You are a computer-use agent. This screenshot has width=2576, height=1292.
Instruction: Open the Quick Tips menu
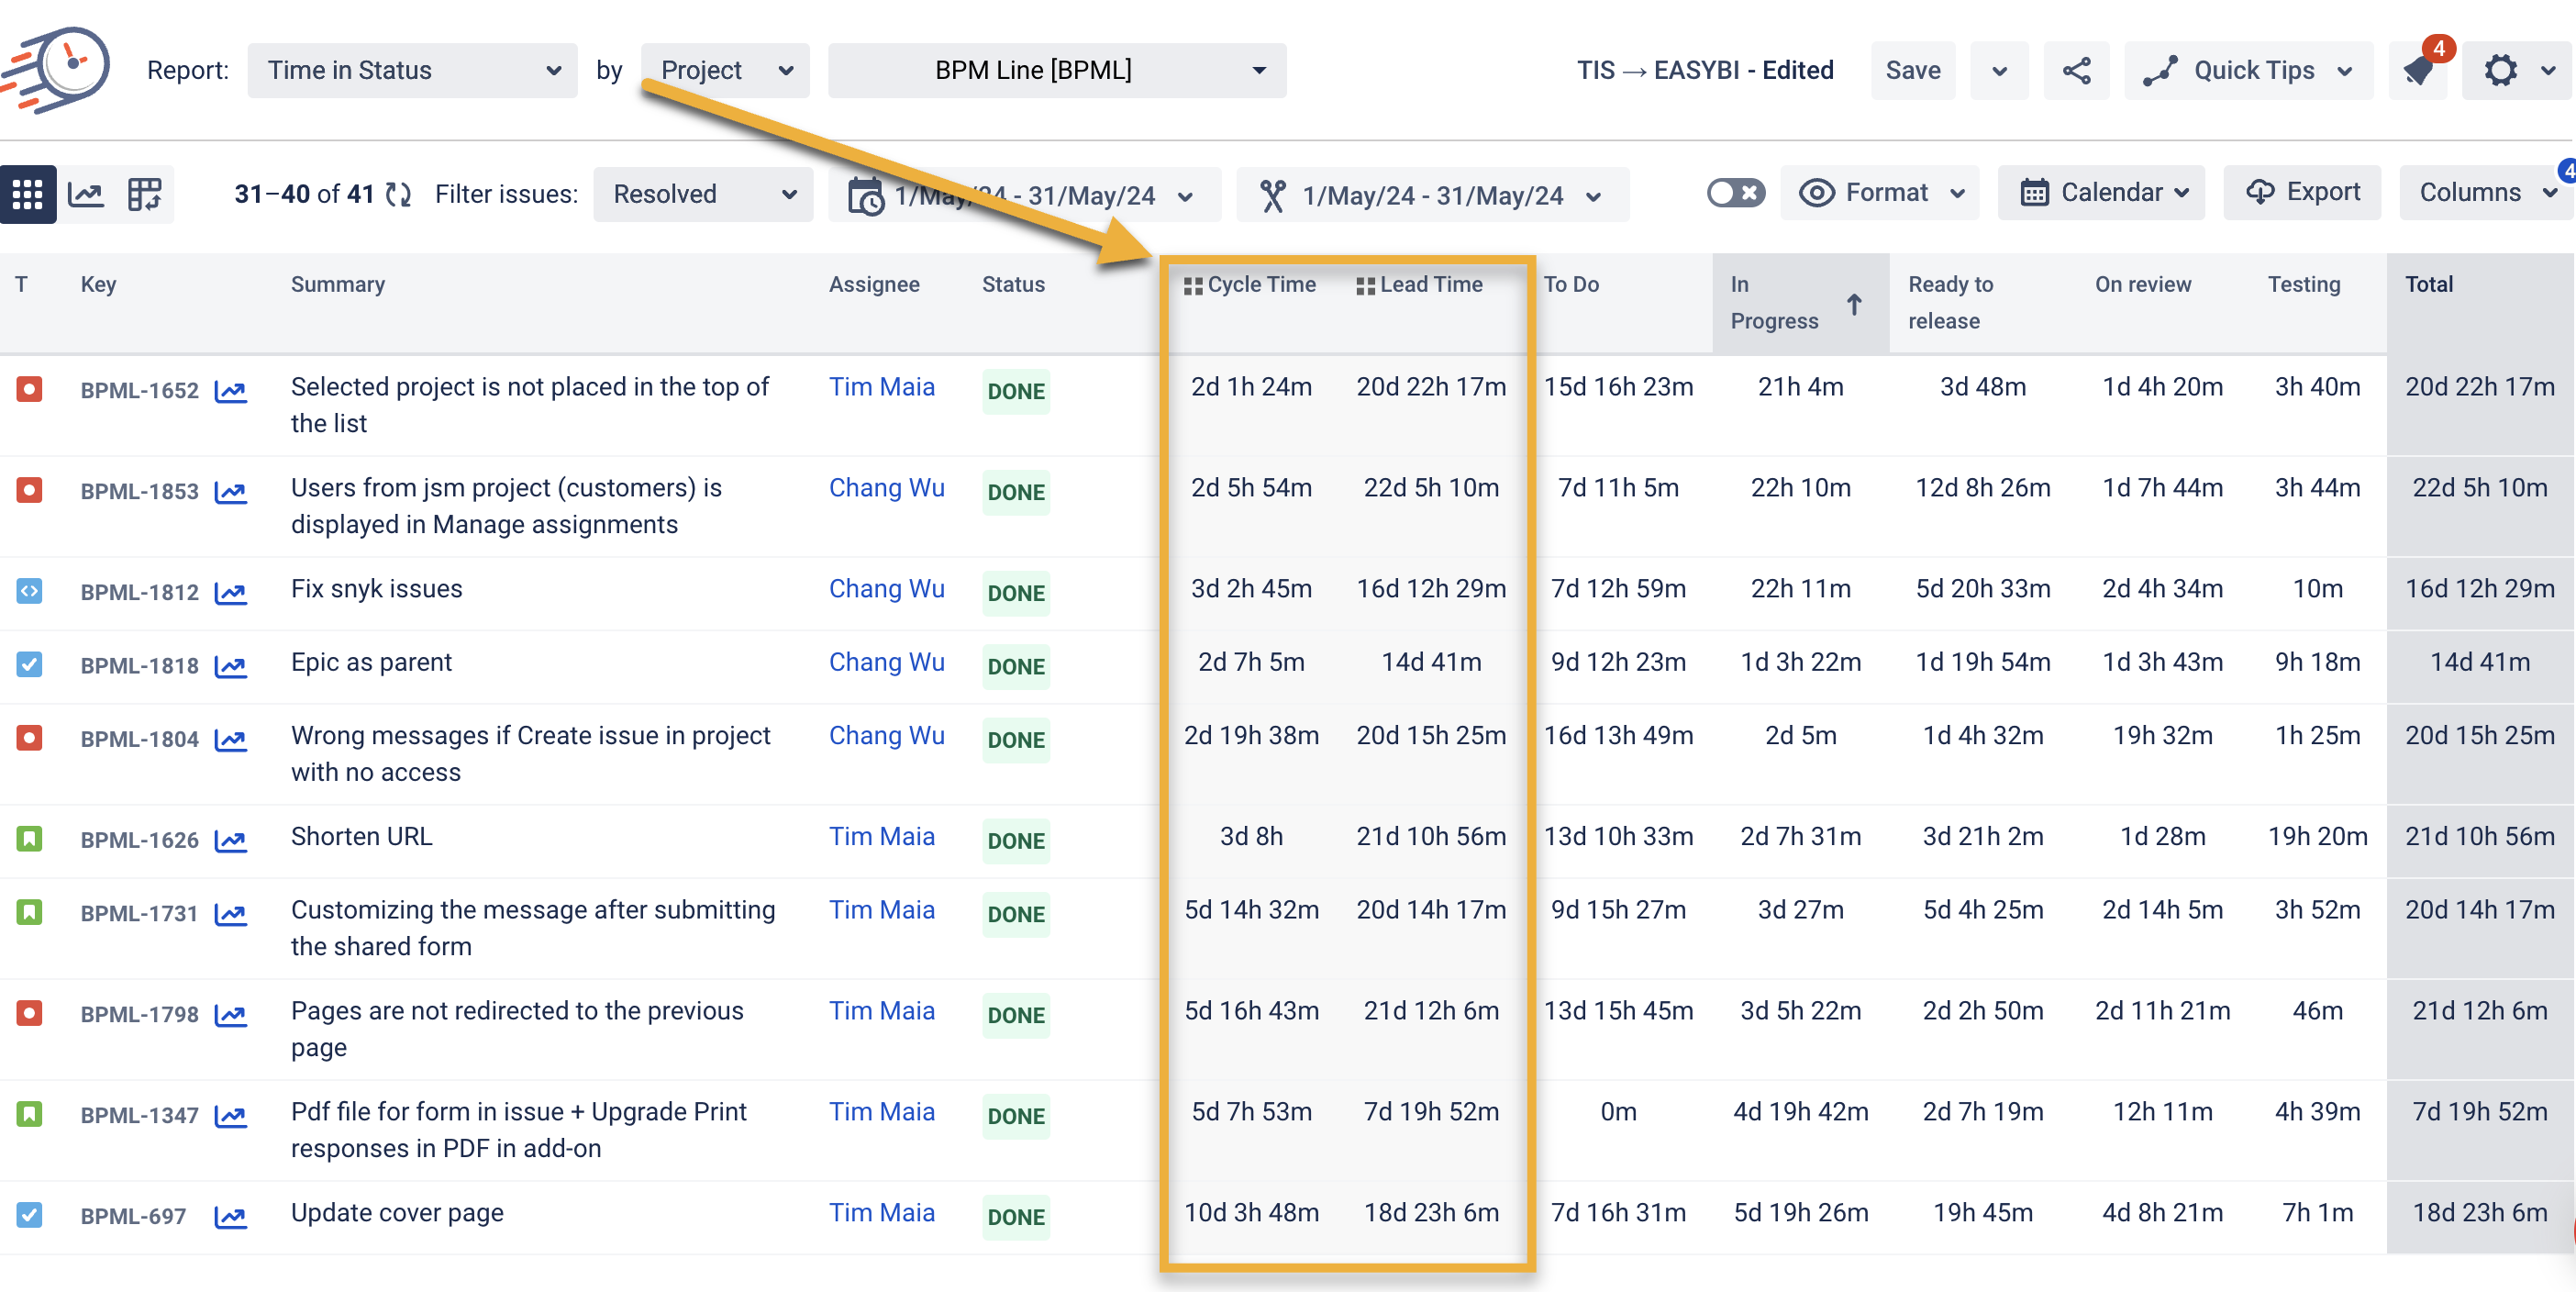tap(2248, 70)
